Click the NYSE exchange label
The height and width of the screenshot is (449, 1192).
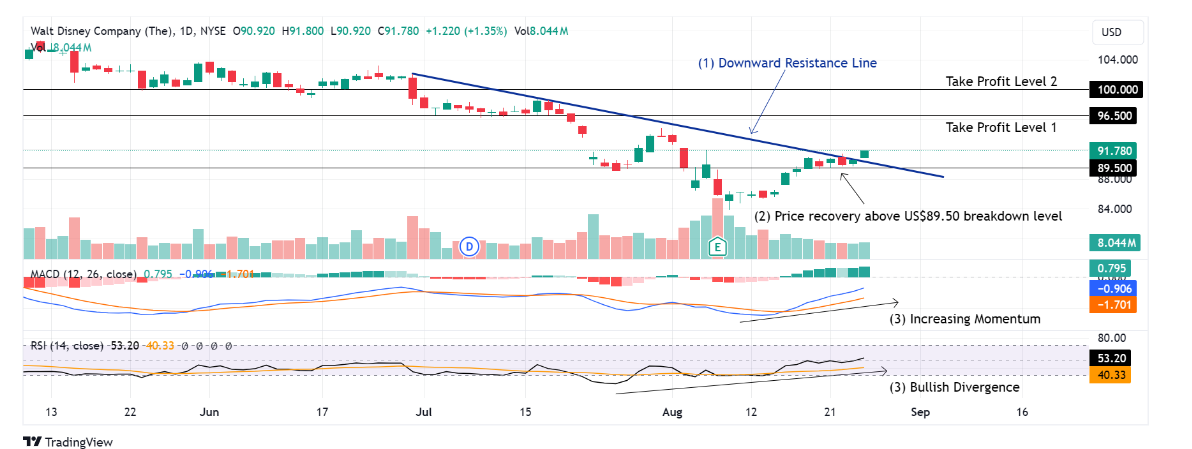click(212, 31)
